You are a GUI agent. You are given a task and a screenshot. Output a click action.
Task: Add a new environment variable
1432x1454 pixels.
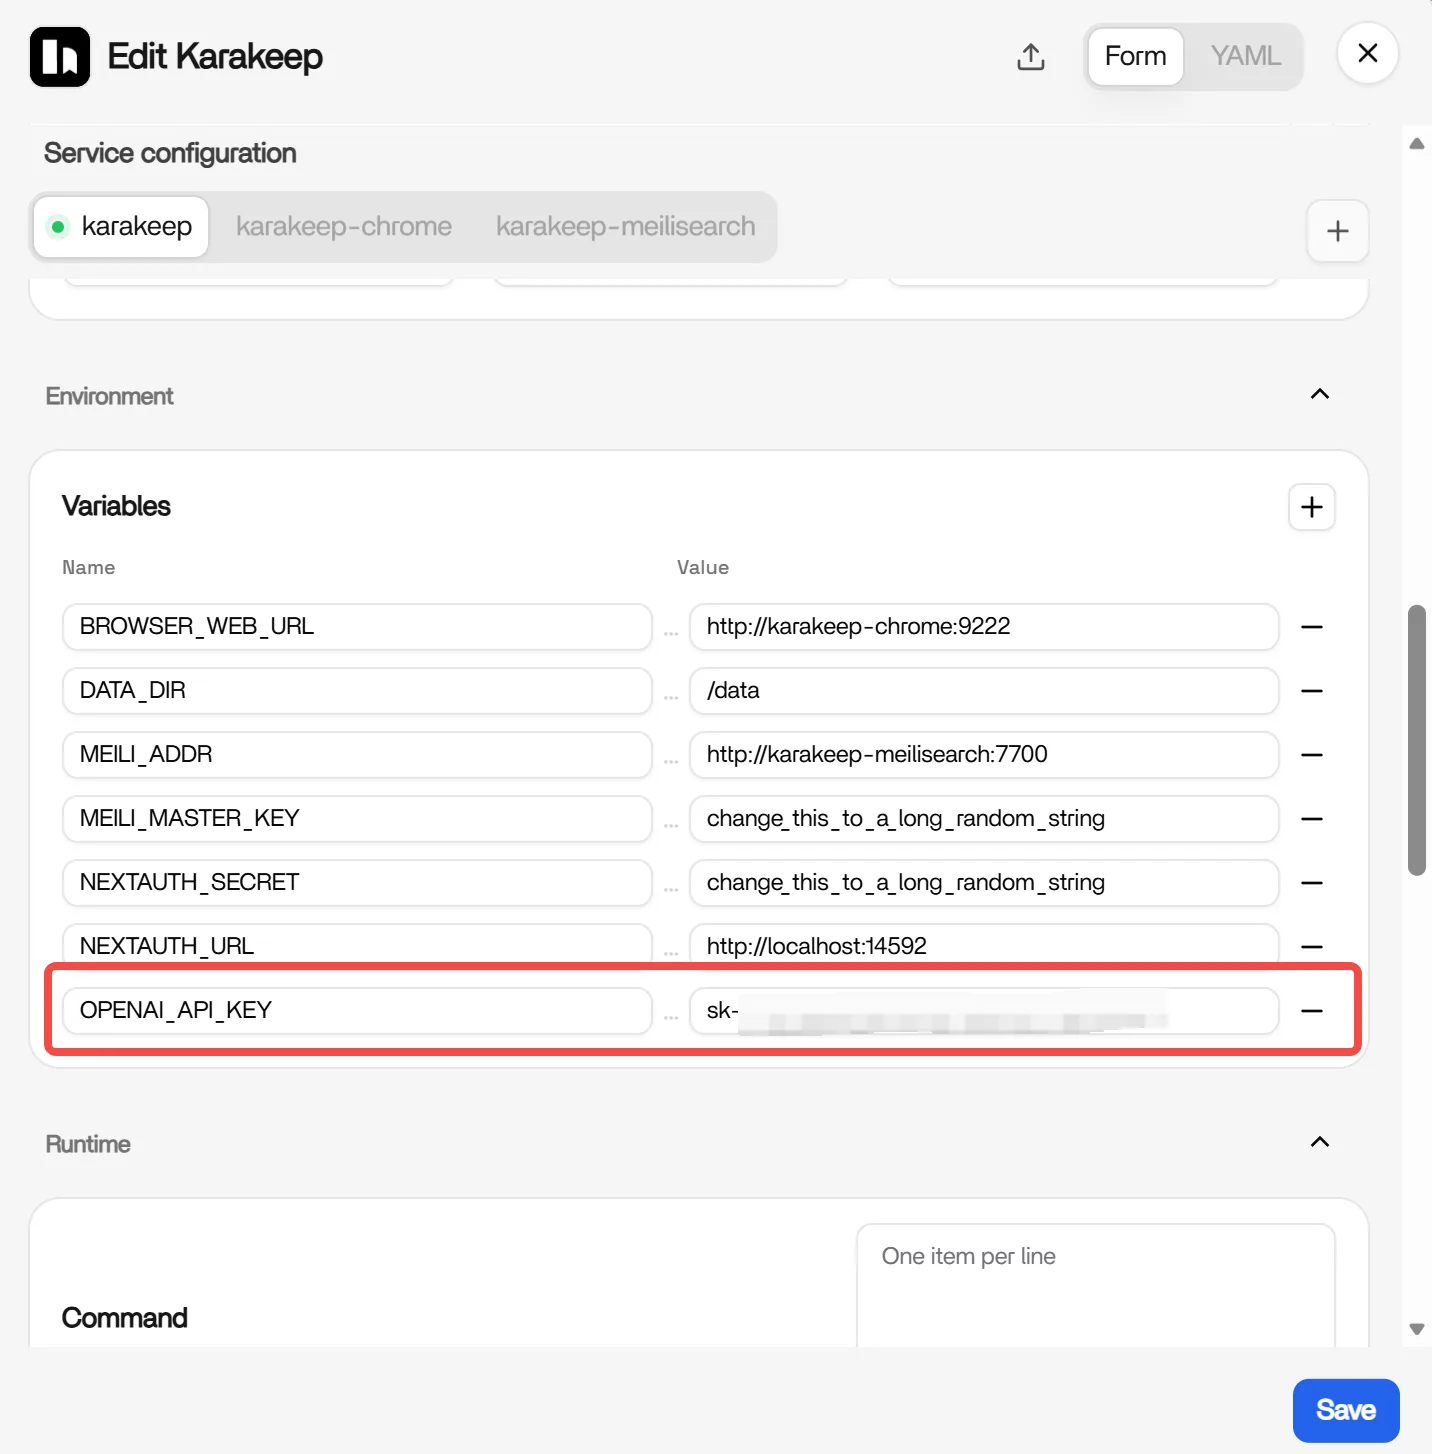[x=1312, y=507]
